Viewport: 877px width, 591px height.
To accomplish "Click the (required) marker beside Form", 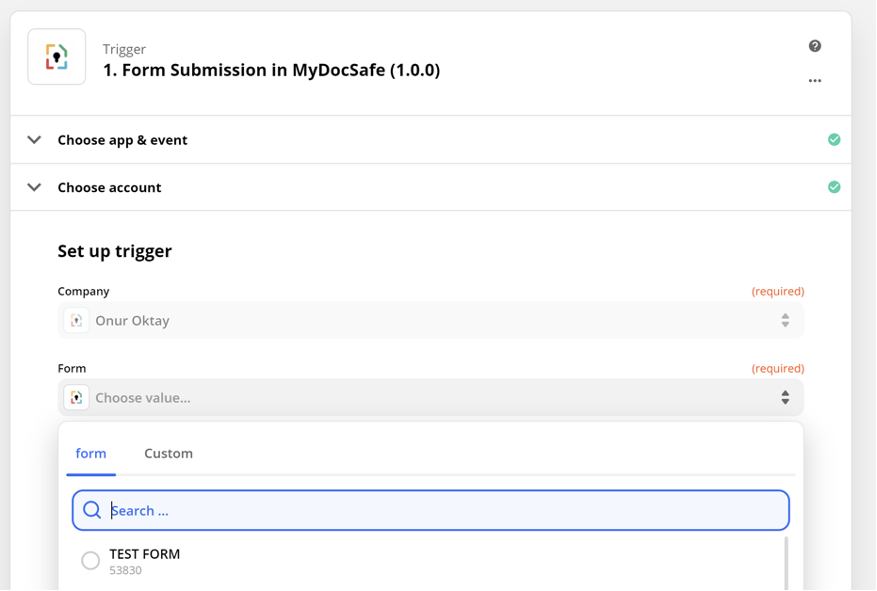I will tap(777, 368).
